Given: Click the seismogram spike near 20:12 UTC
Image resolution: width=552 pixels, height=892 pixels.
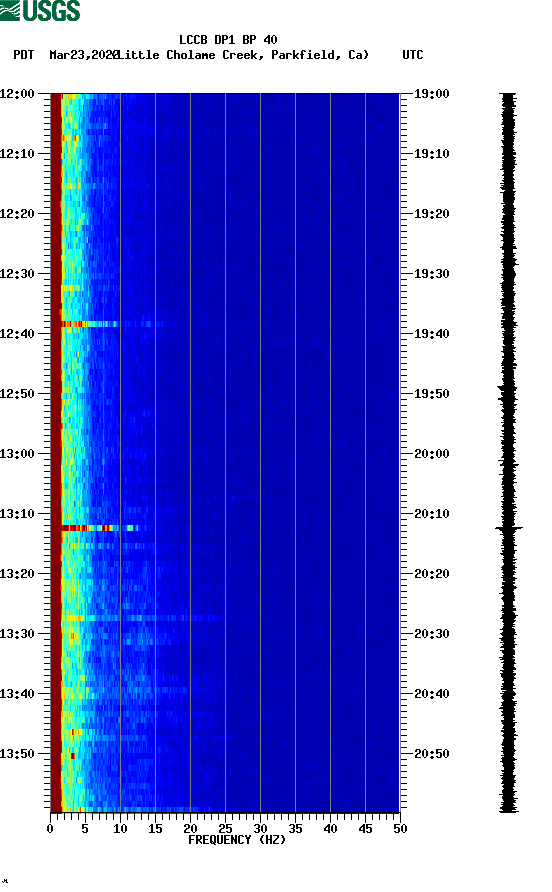Looking at the screenshot, I should pyautogui.click(x=509, y=528).
